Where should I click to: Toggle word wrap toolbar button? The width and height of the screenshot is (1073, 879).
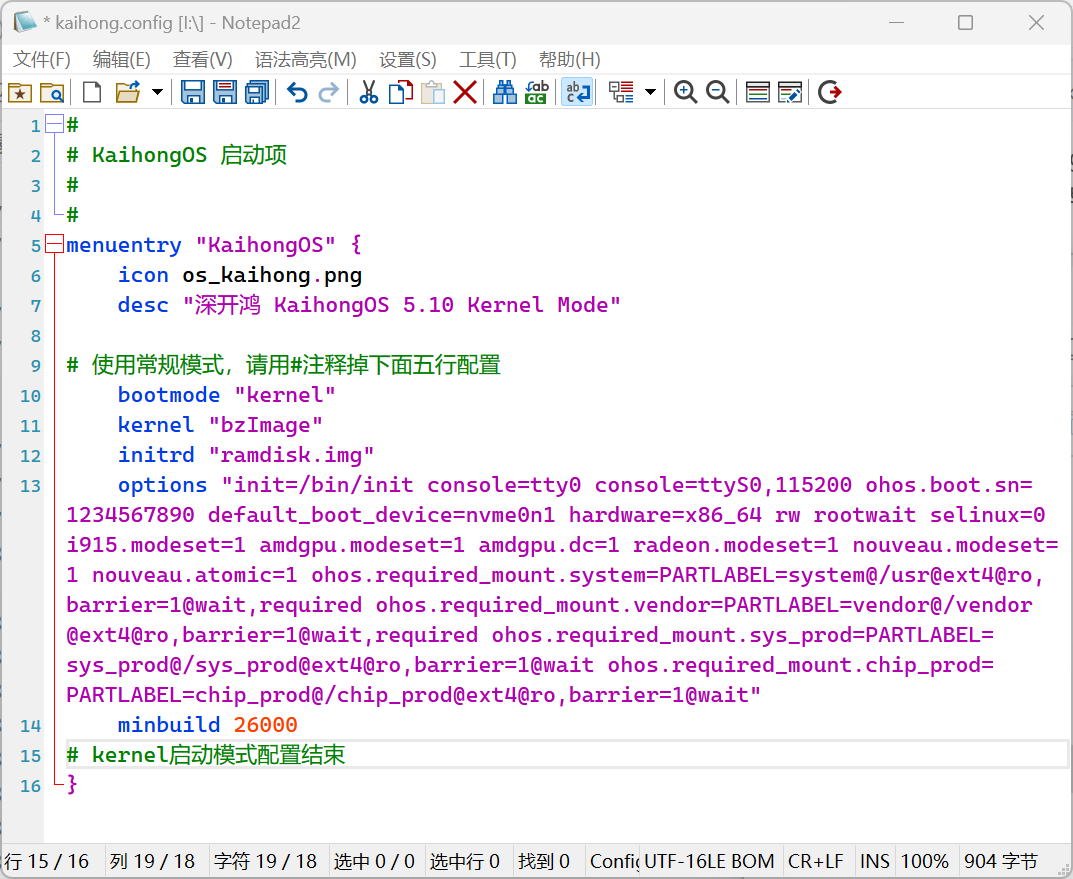pyautogui.click(x=577, y=92)
